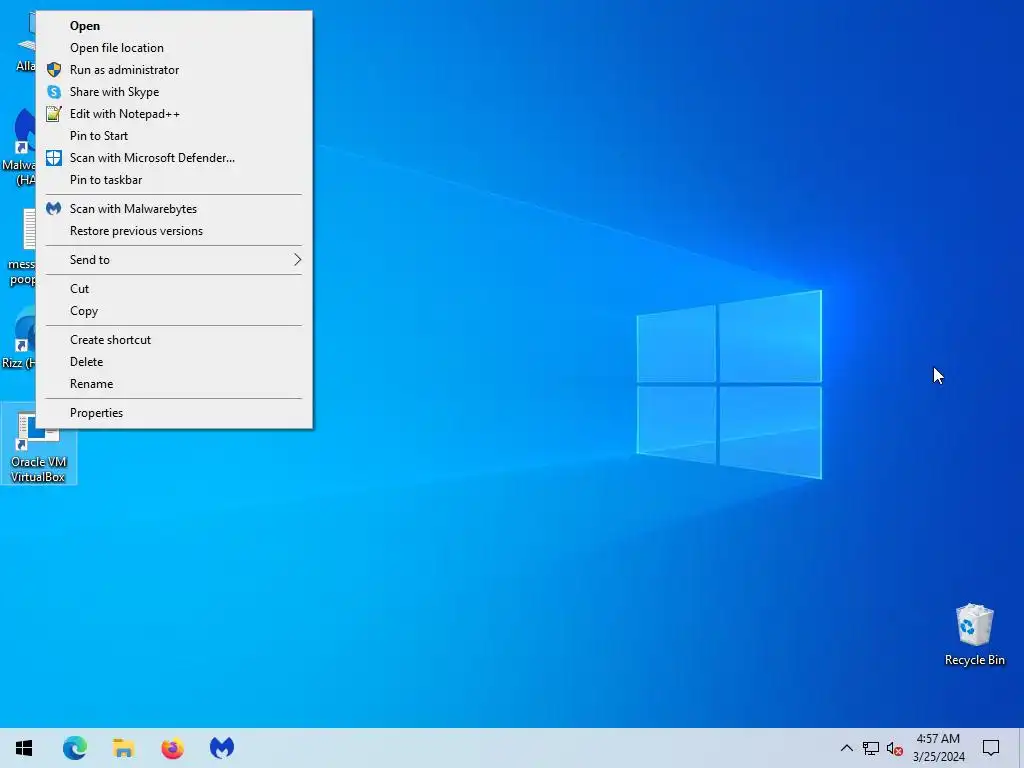Click the Microsoft Defender shield icon
Image resolution: width=1024 pixels, height=768 pixels.
(54, 158)
